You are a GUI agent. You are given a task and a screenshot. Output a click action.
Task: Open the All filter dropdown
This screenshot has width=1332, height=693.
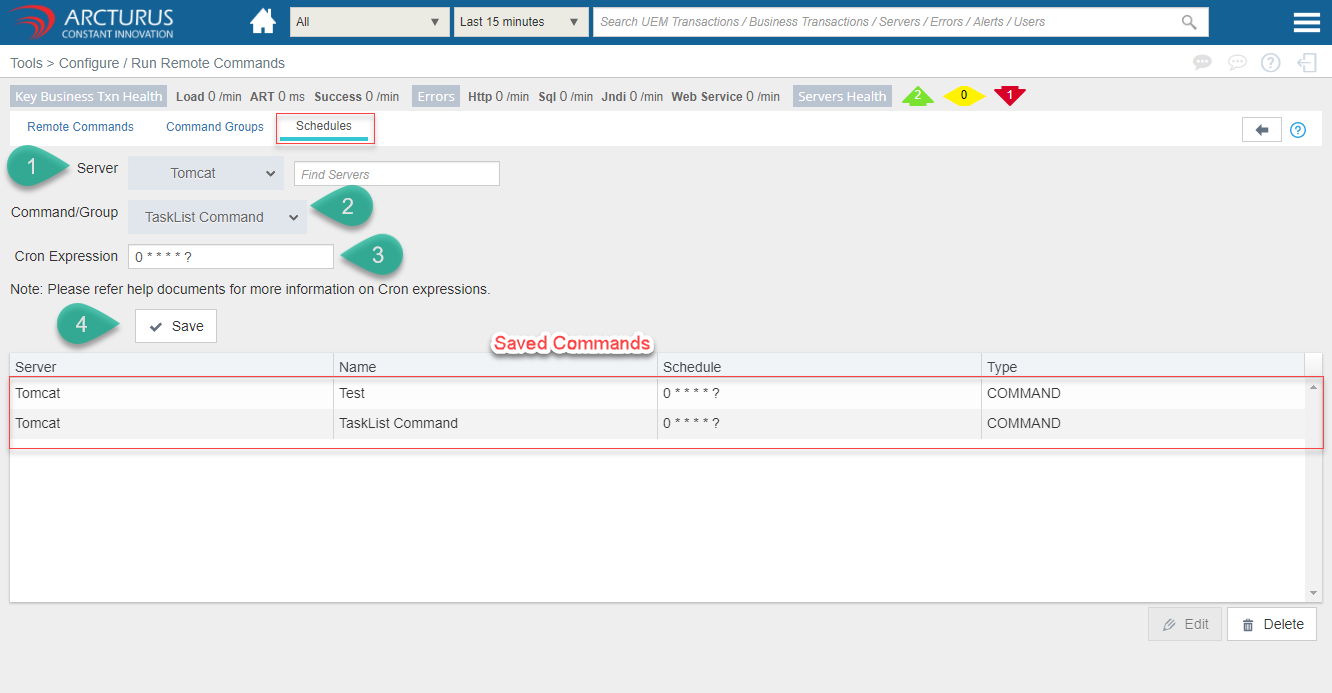(x=368, y=22)
